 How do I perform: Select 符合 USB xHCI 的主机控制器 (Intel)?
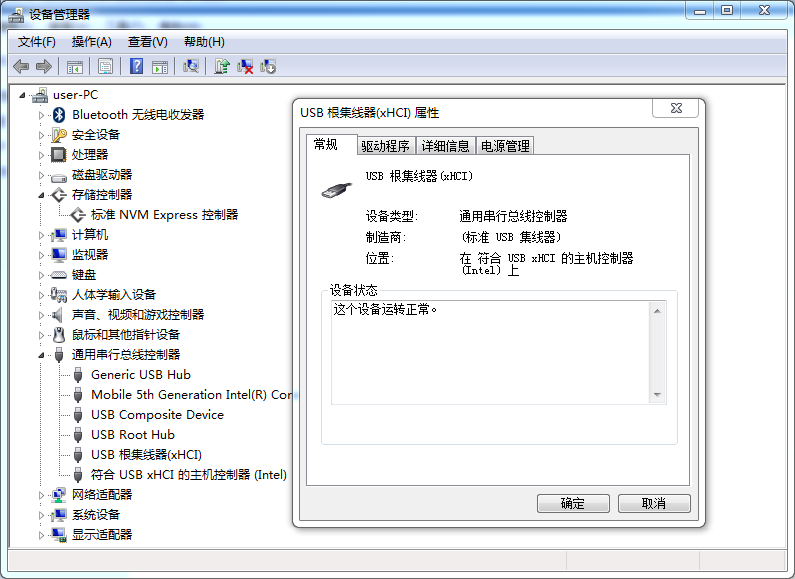coord(189,475)
